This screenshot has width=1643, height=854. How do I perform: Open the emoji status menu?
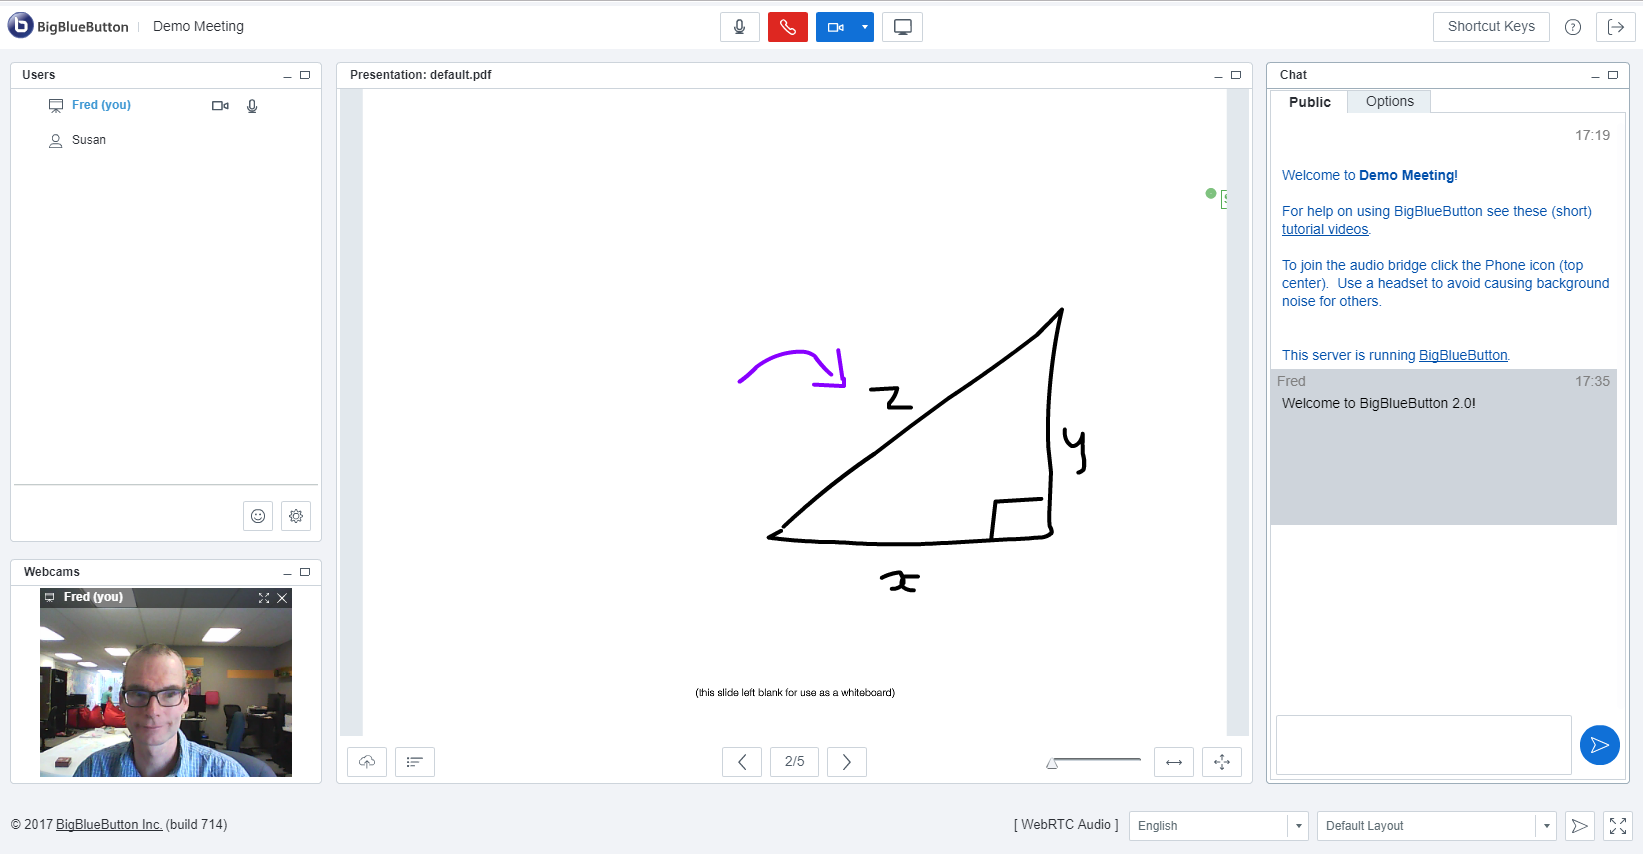point(258,516)
